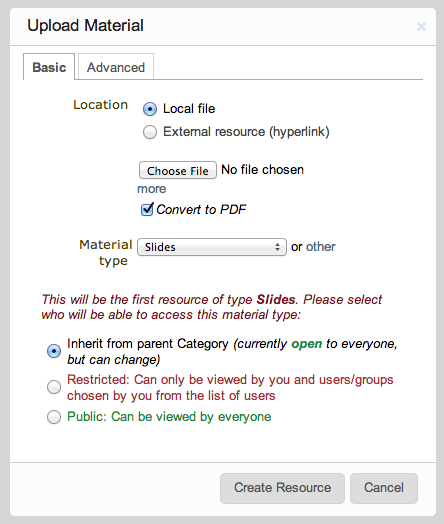
Task: Choose the Public access radio button
Action: pyautogui.click(x=54, y=417)
